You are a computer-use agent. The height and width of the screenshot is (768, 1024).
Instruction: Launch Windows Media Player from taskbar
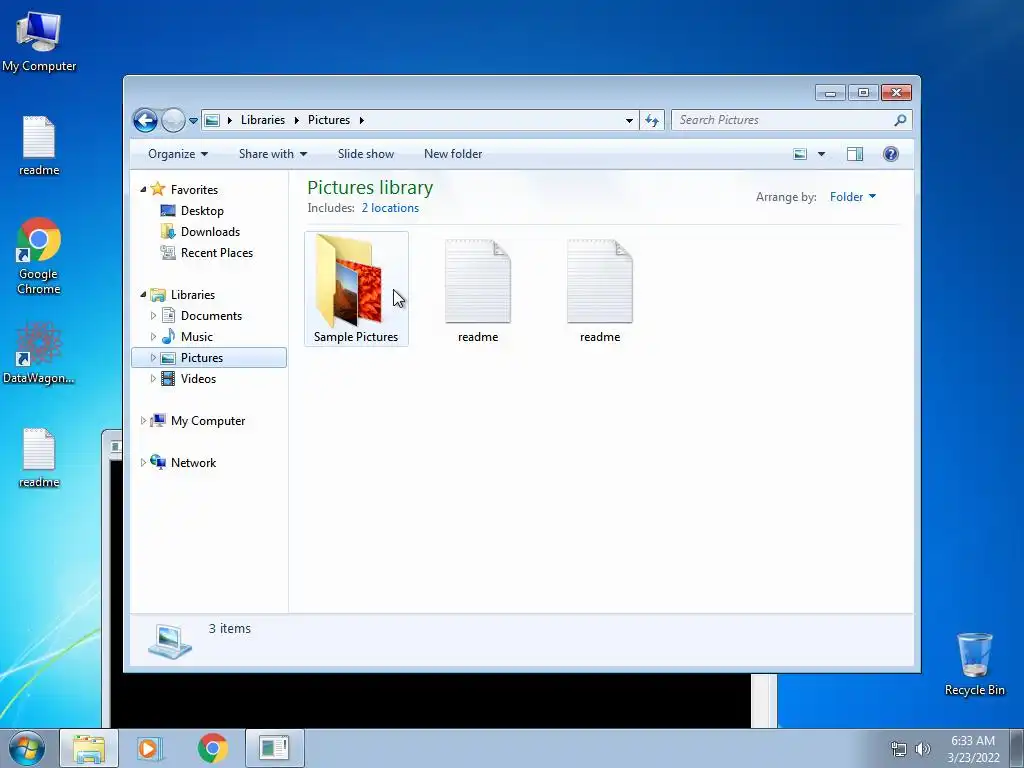(150, 748)
